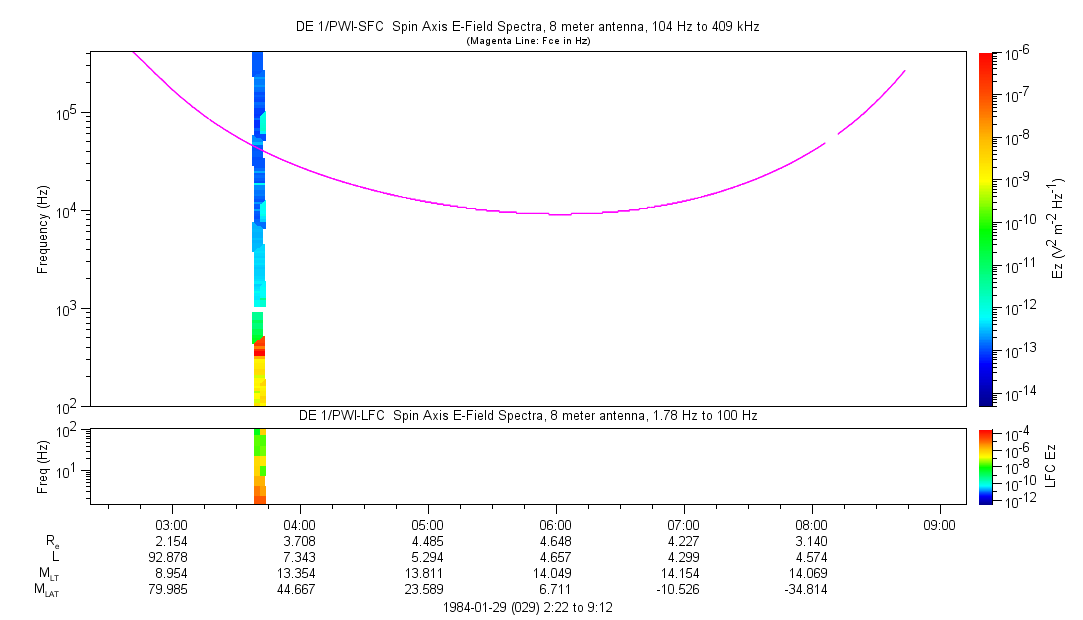The width and height of the screenshot is (1083, 620).
Task: Click the L value 92.878
Action: [x=172, y=557]
